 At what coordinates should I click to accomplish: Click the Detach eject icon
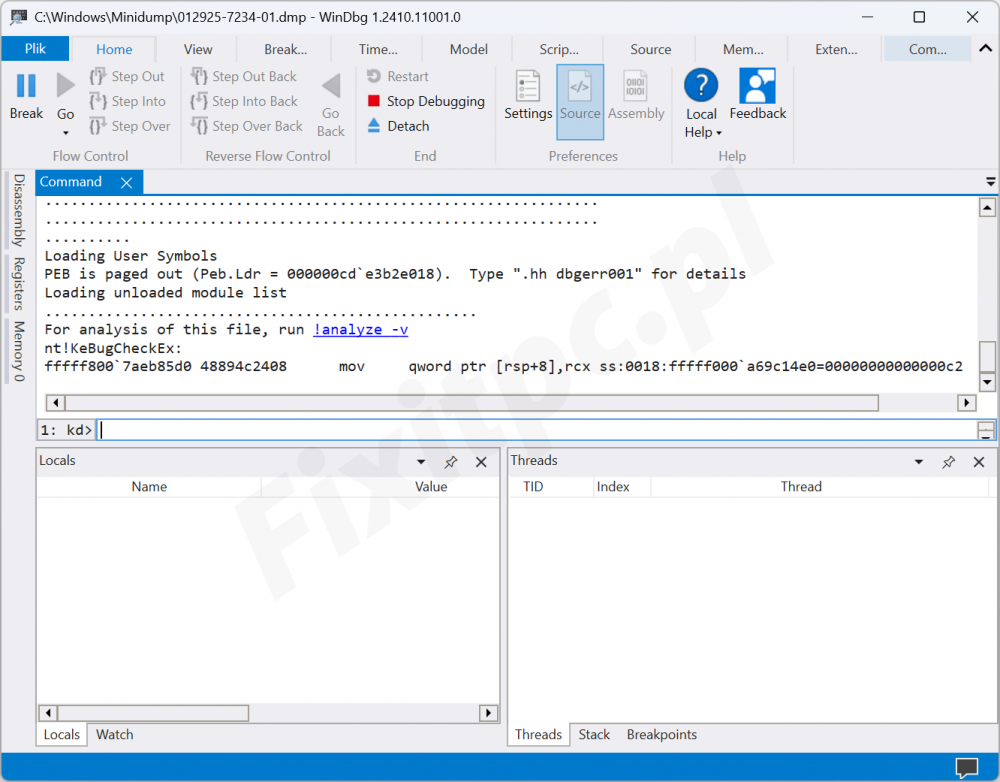coord(374,126)
